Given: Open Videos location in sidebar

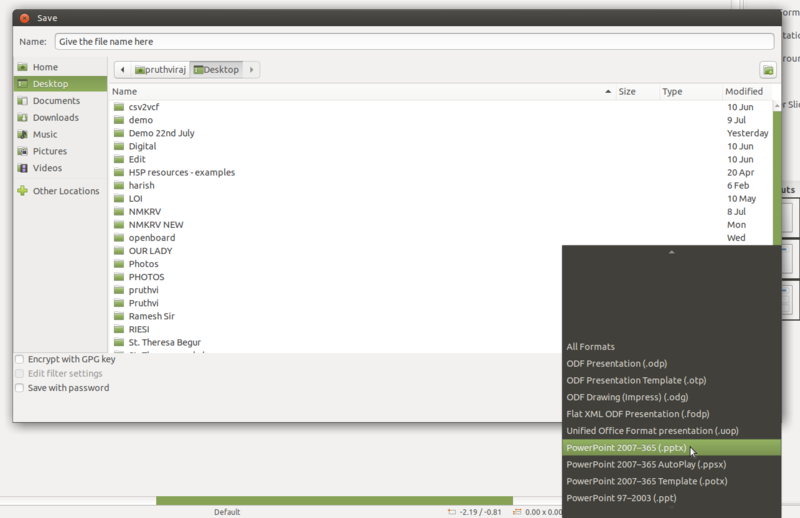Looking at the screenshot, I should pyautogui.click(x=60, y=168).
